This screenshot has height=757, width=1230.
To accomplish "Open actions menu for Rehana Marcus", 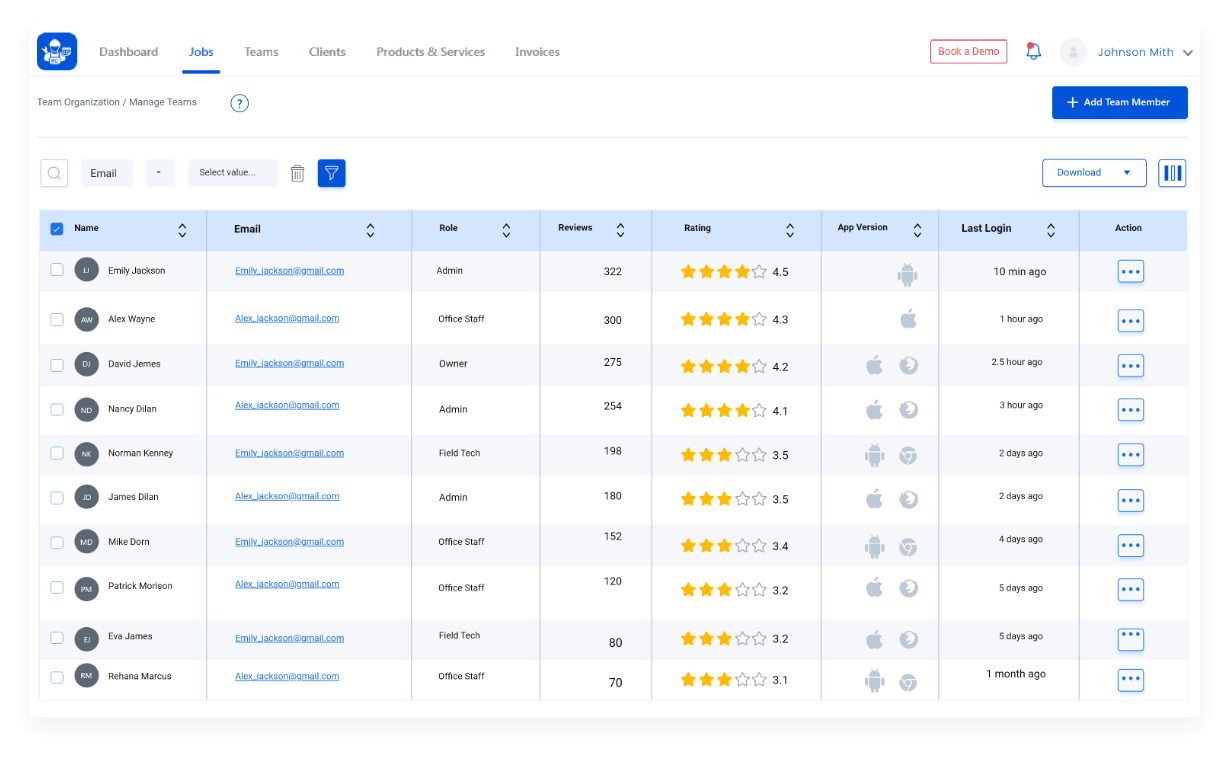I will click(x=1130, y=680).
